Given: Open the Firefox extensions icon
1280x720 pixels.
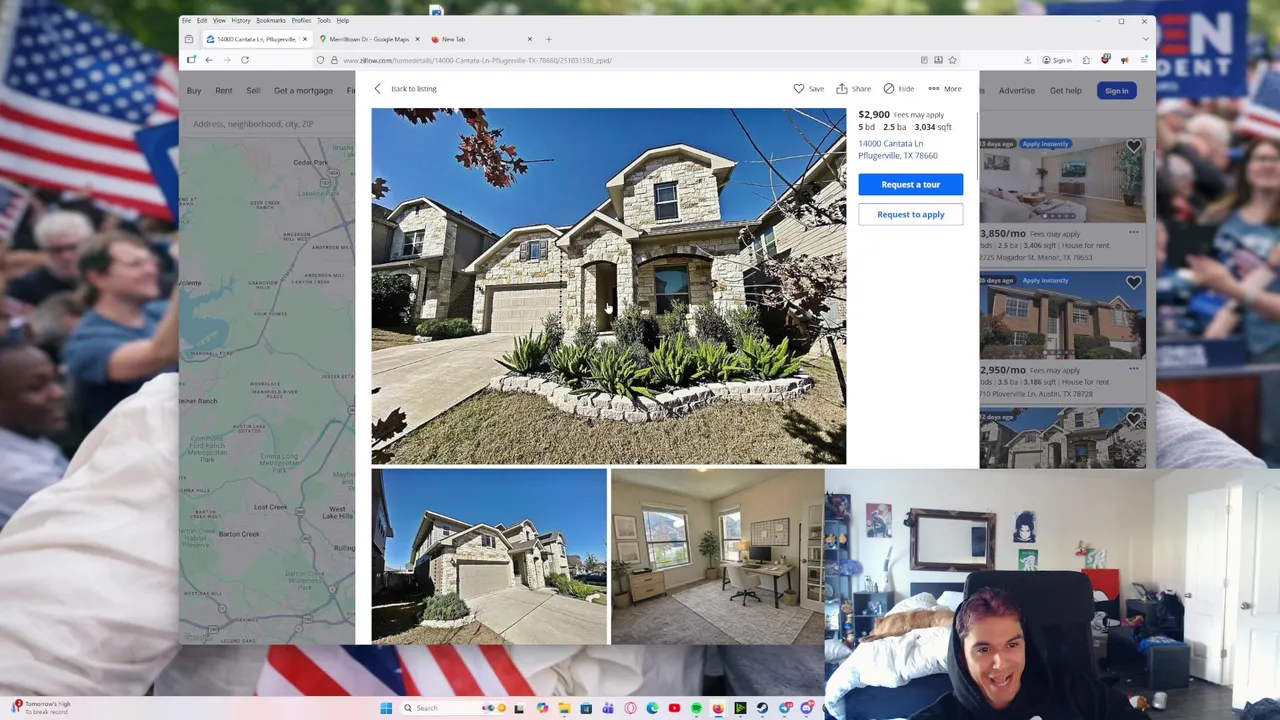Looking at the screenshot, I should click(x=1086, y=60).
